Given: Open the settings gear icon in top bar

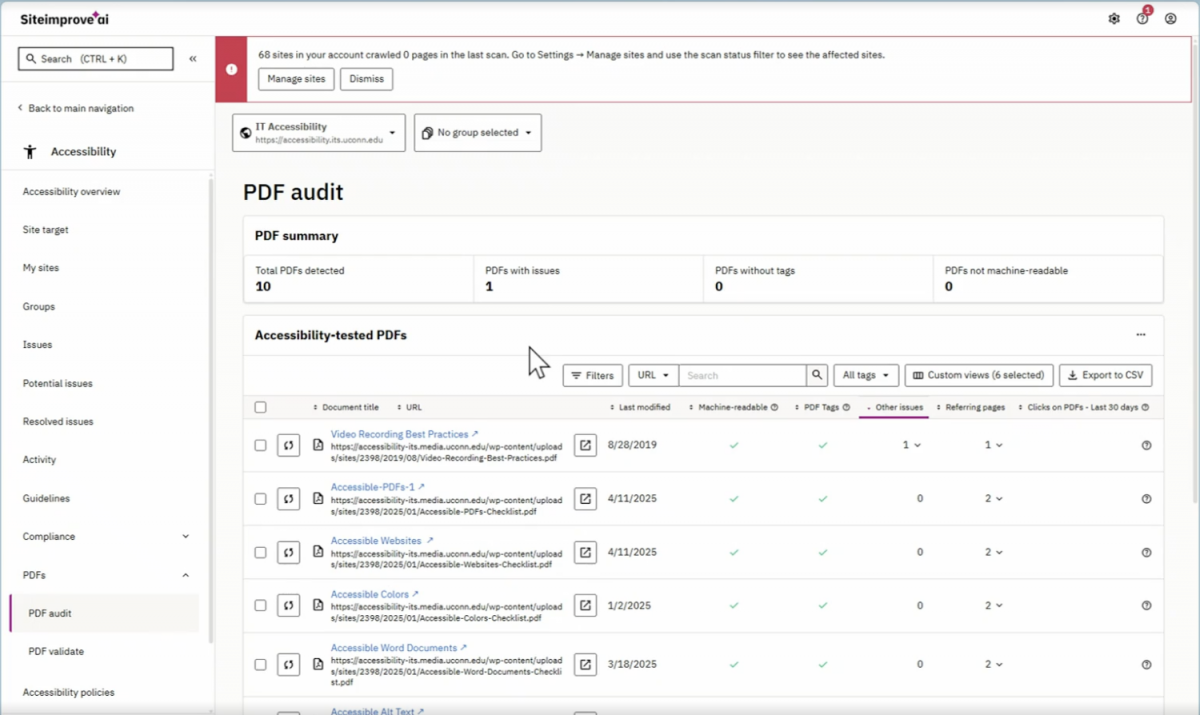Looking at the screenshot, I should [1114, 19].
